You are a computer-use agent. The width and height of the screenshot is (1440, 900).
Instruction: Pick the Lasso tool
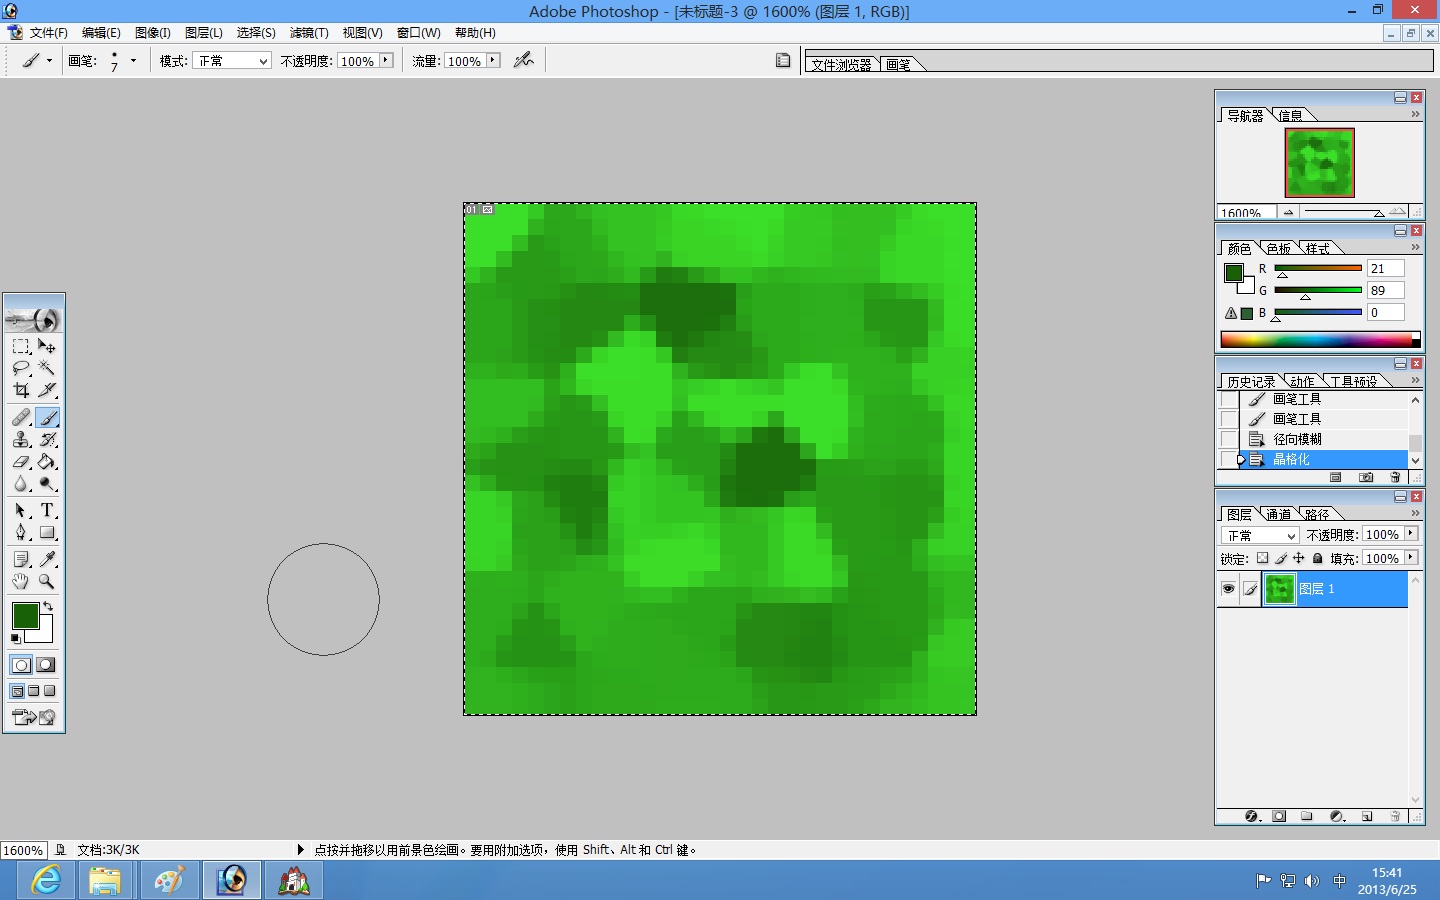[x=21, y=368]
